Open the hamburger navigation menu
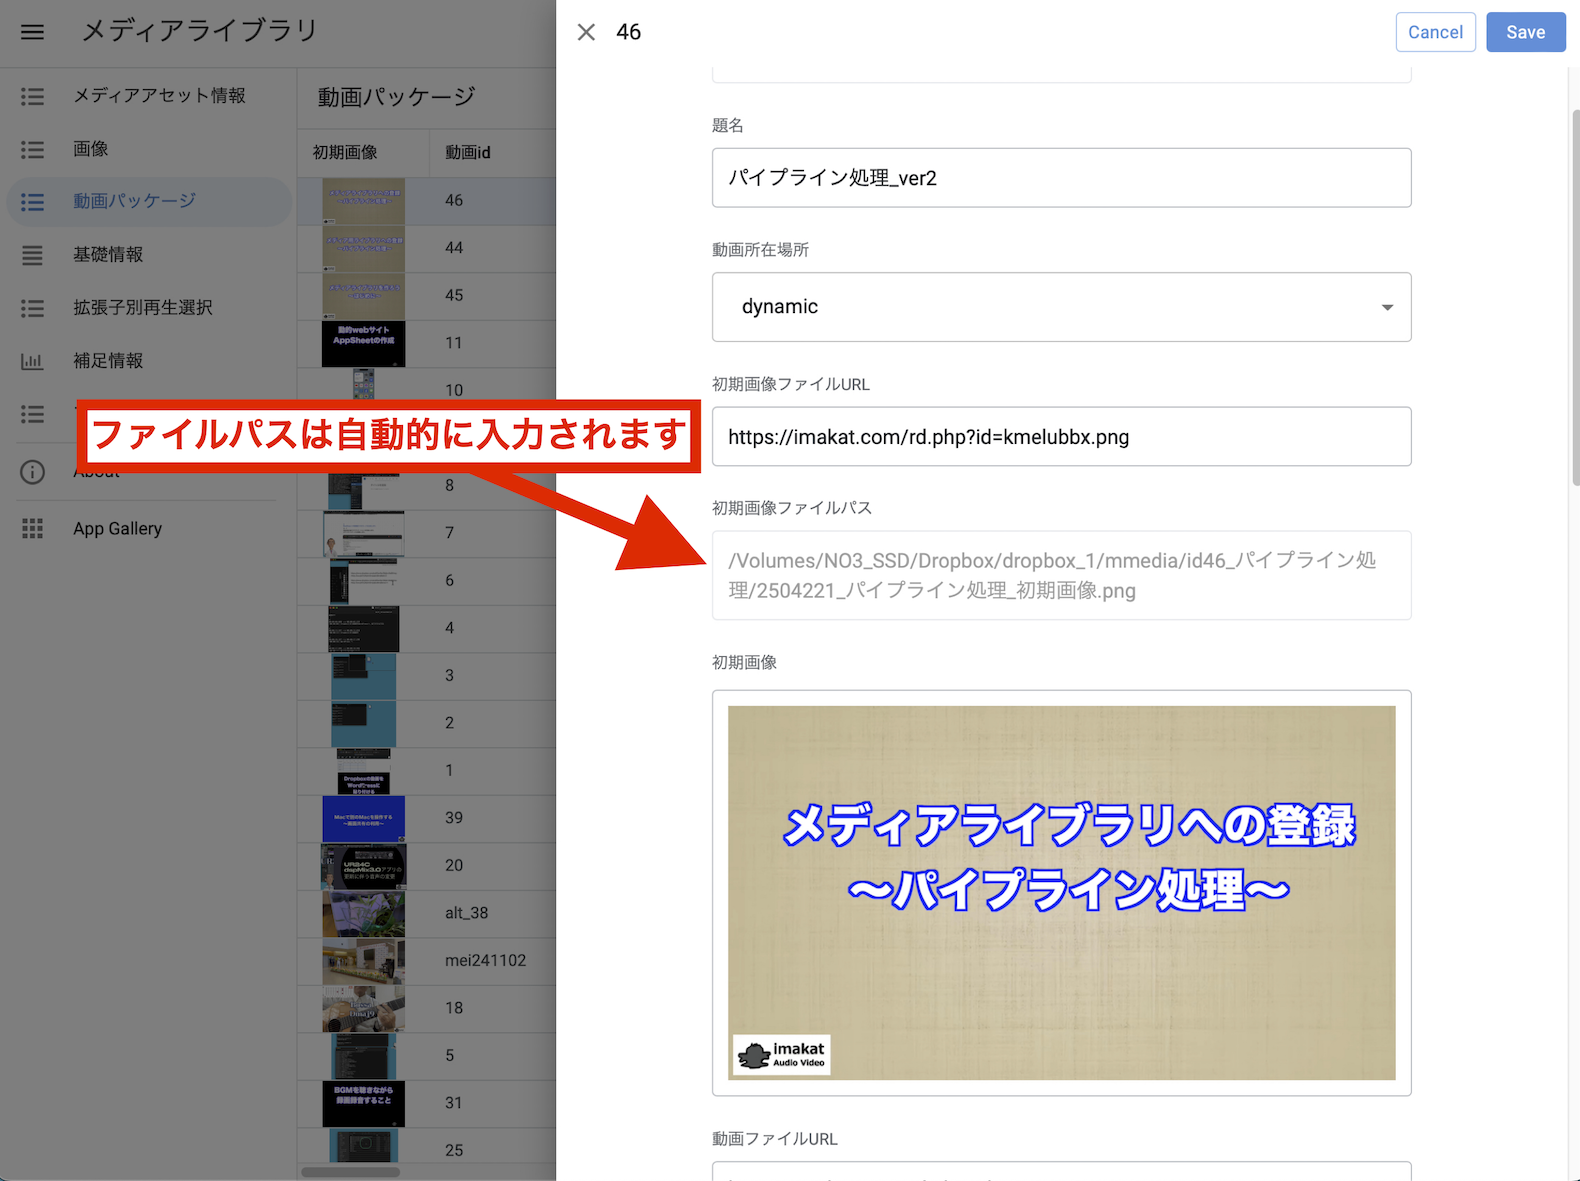The height and width of the screenshot is (1181, 1580). click(32, 32)
